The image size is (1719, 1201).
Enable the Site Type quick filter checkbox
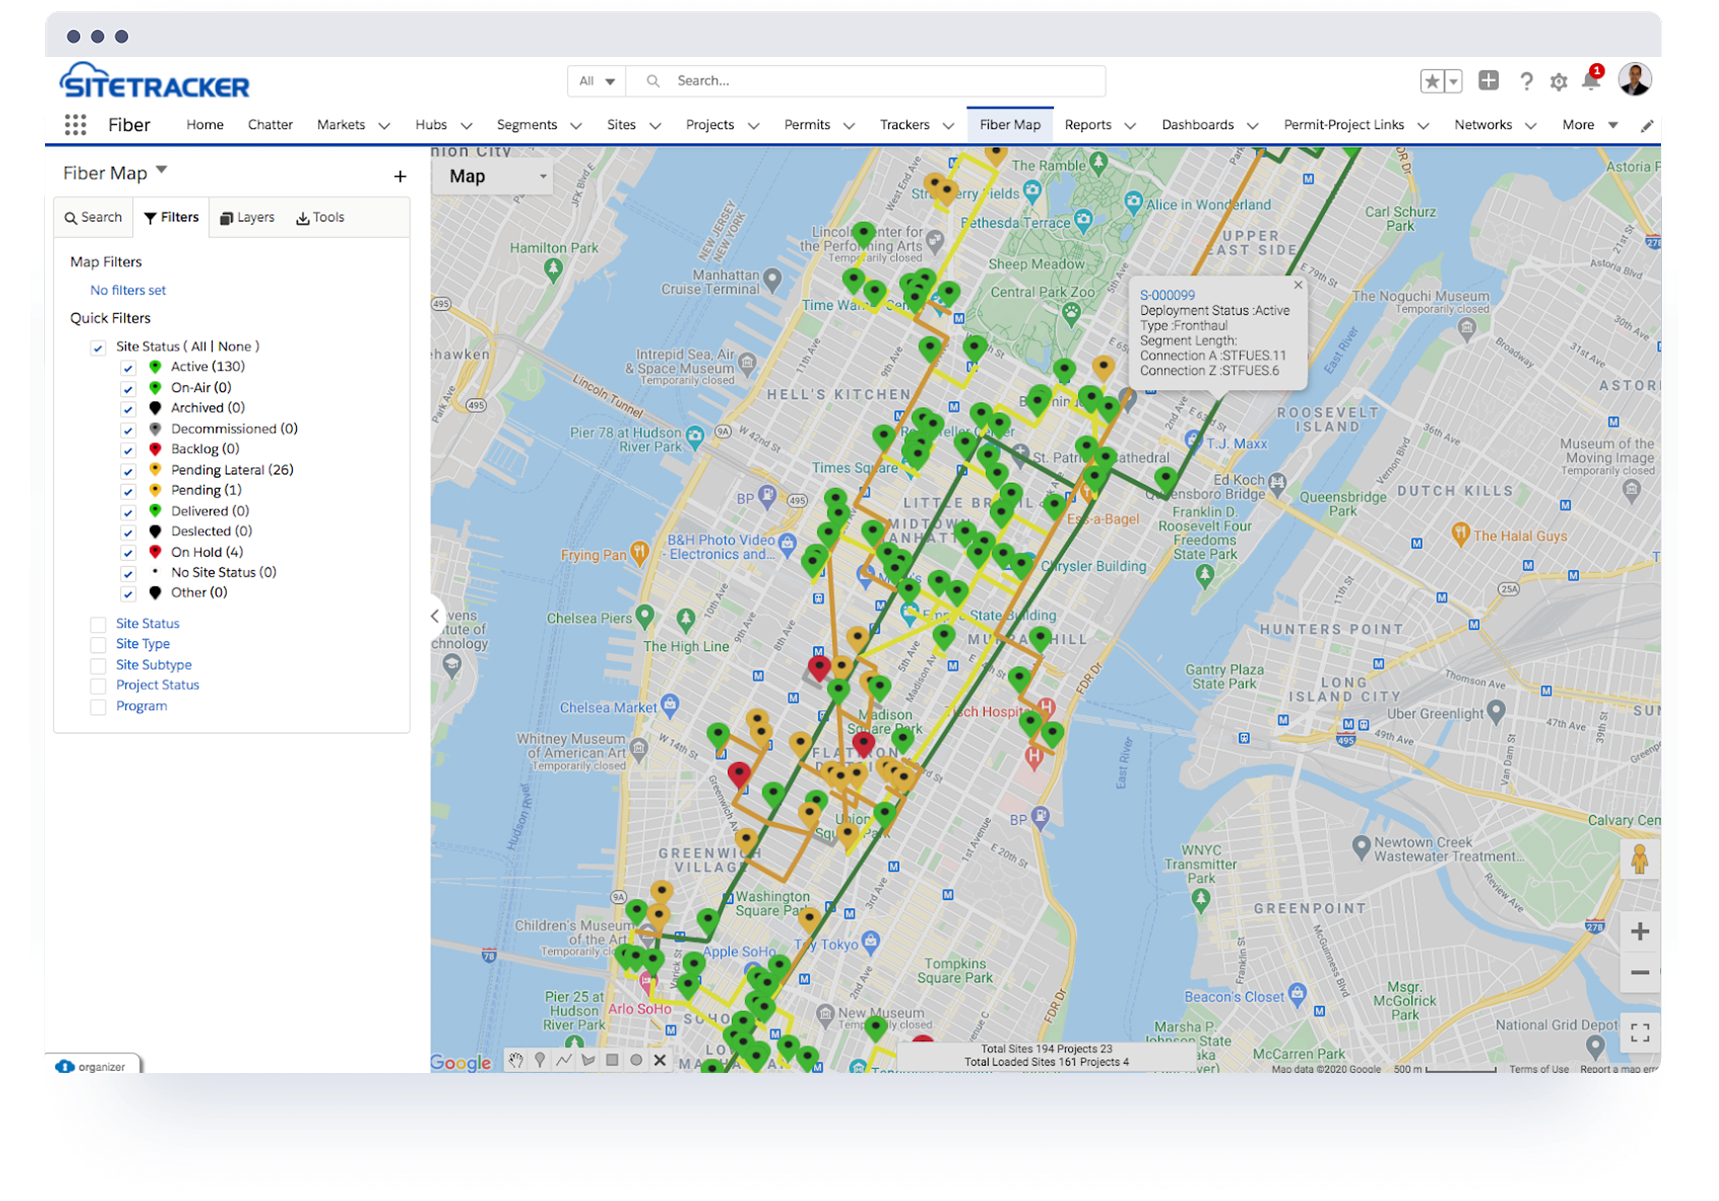(x=98, y=645)
